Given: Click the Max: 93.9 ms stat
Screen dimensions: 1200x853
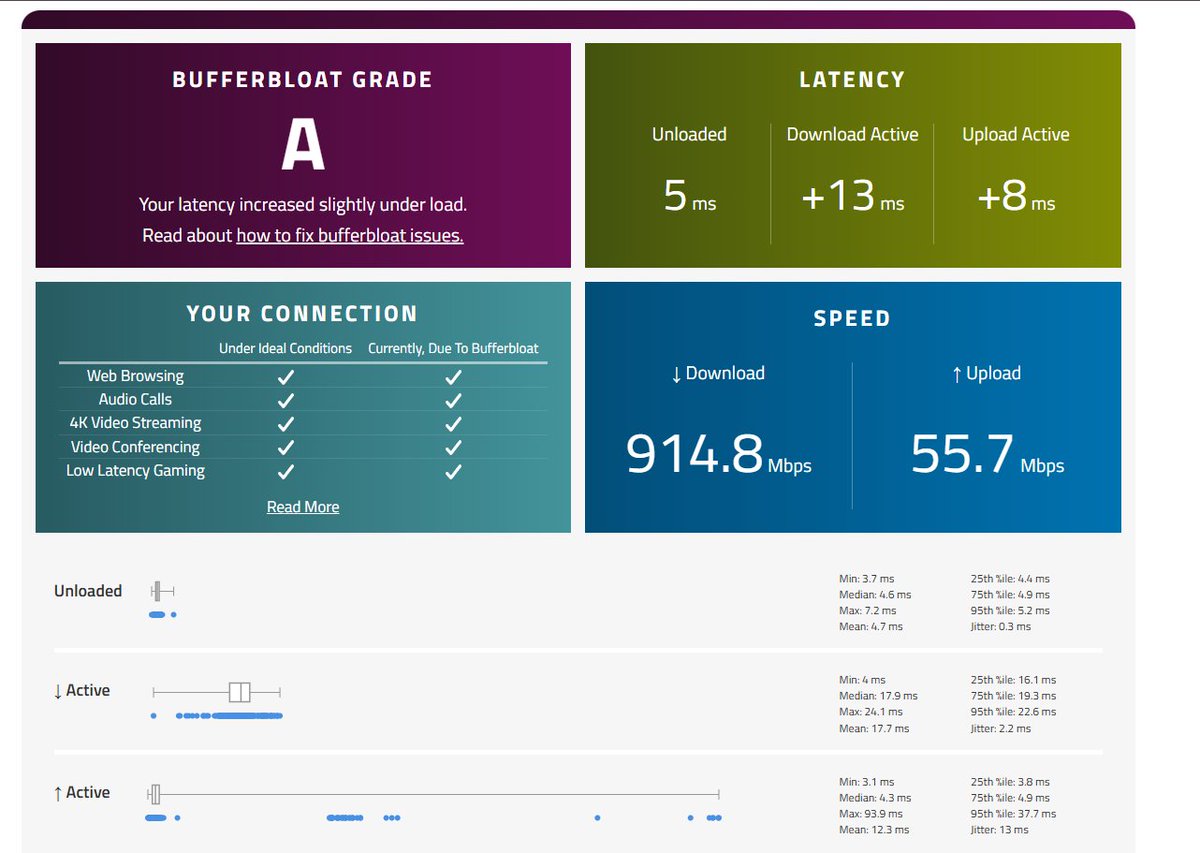Looking at the screenshot, I should [x=871, y=814].
